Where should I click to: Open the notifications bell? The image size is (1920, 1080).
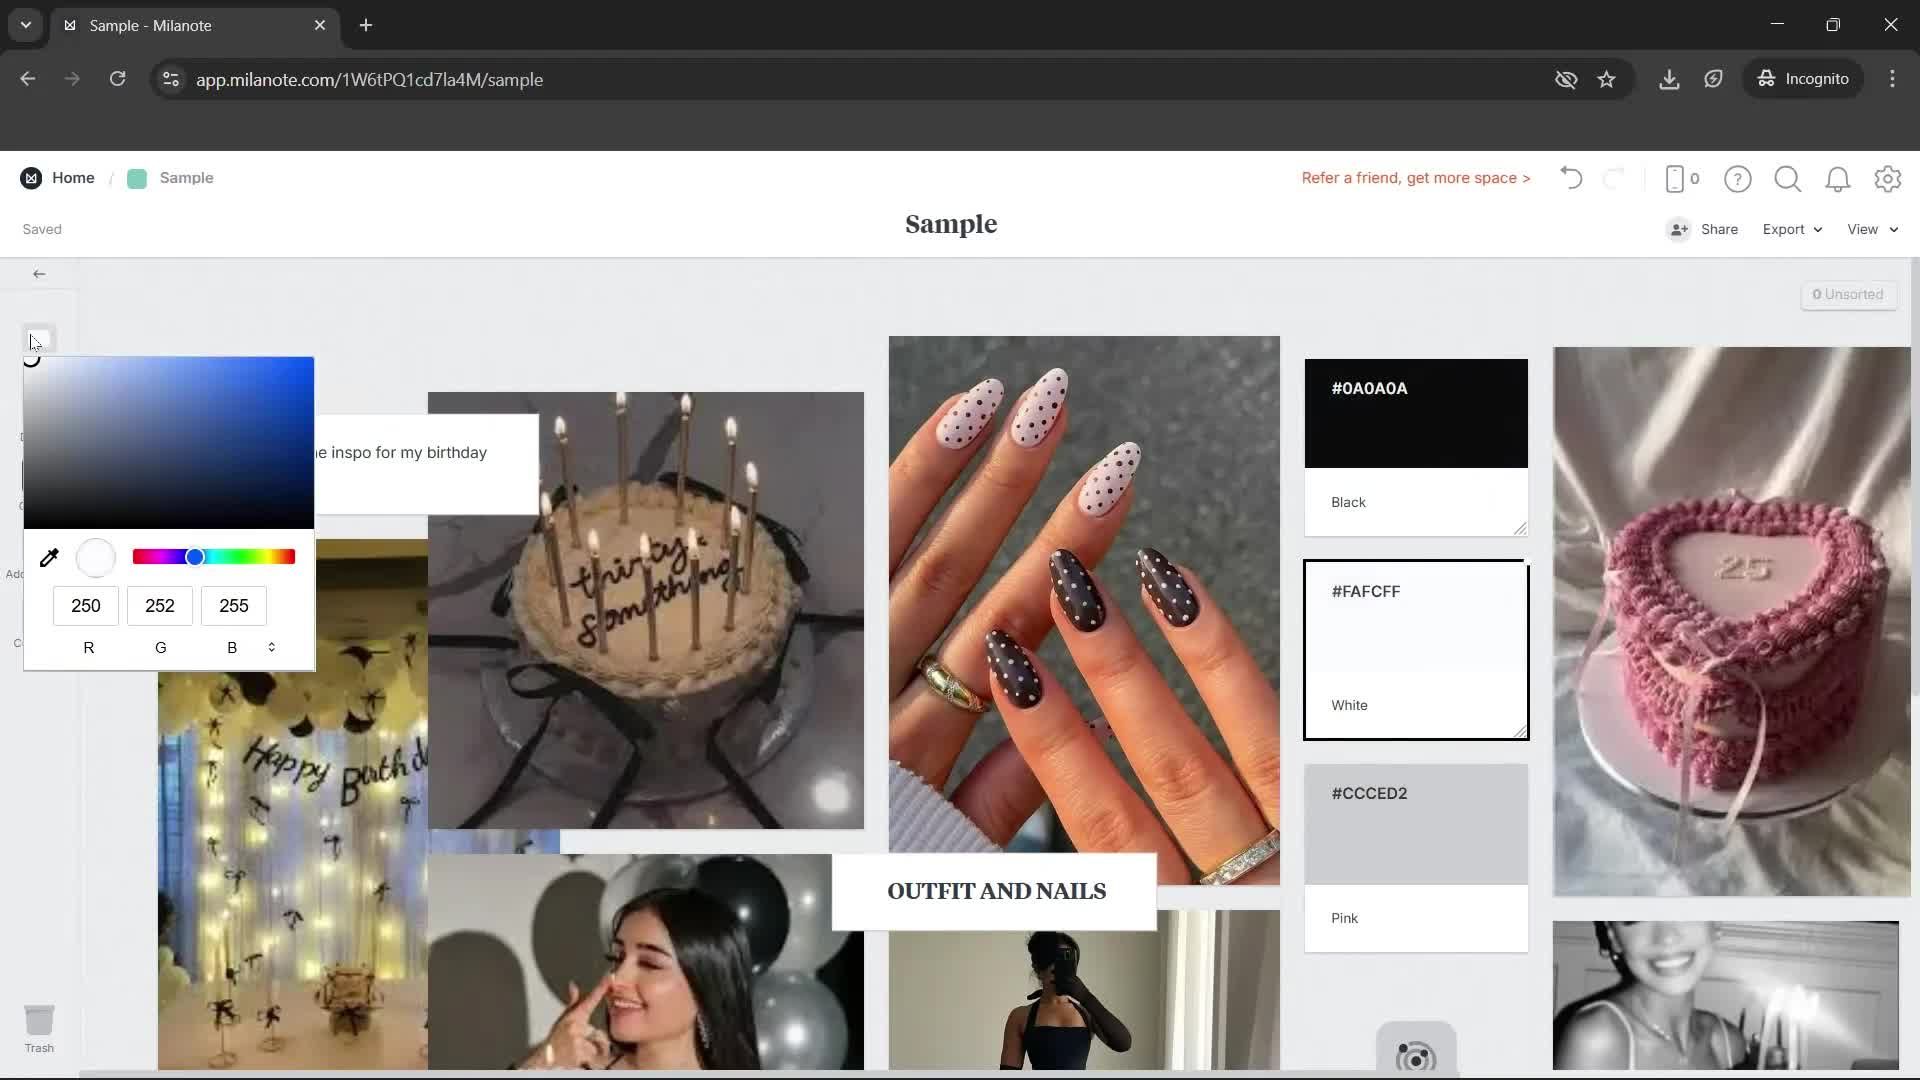[x=1838, y=178]
